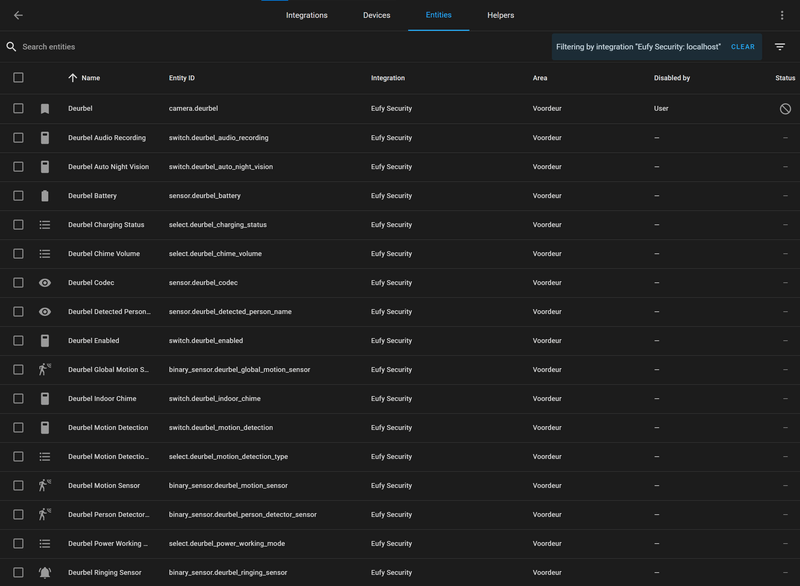Click the switch icon for Deurbel Enabled
Image resolution: width=800 pixels, height=586 pixels.
click(x=45, y=341)
